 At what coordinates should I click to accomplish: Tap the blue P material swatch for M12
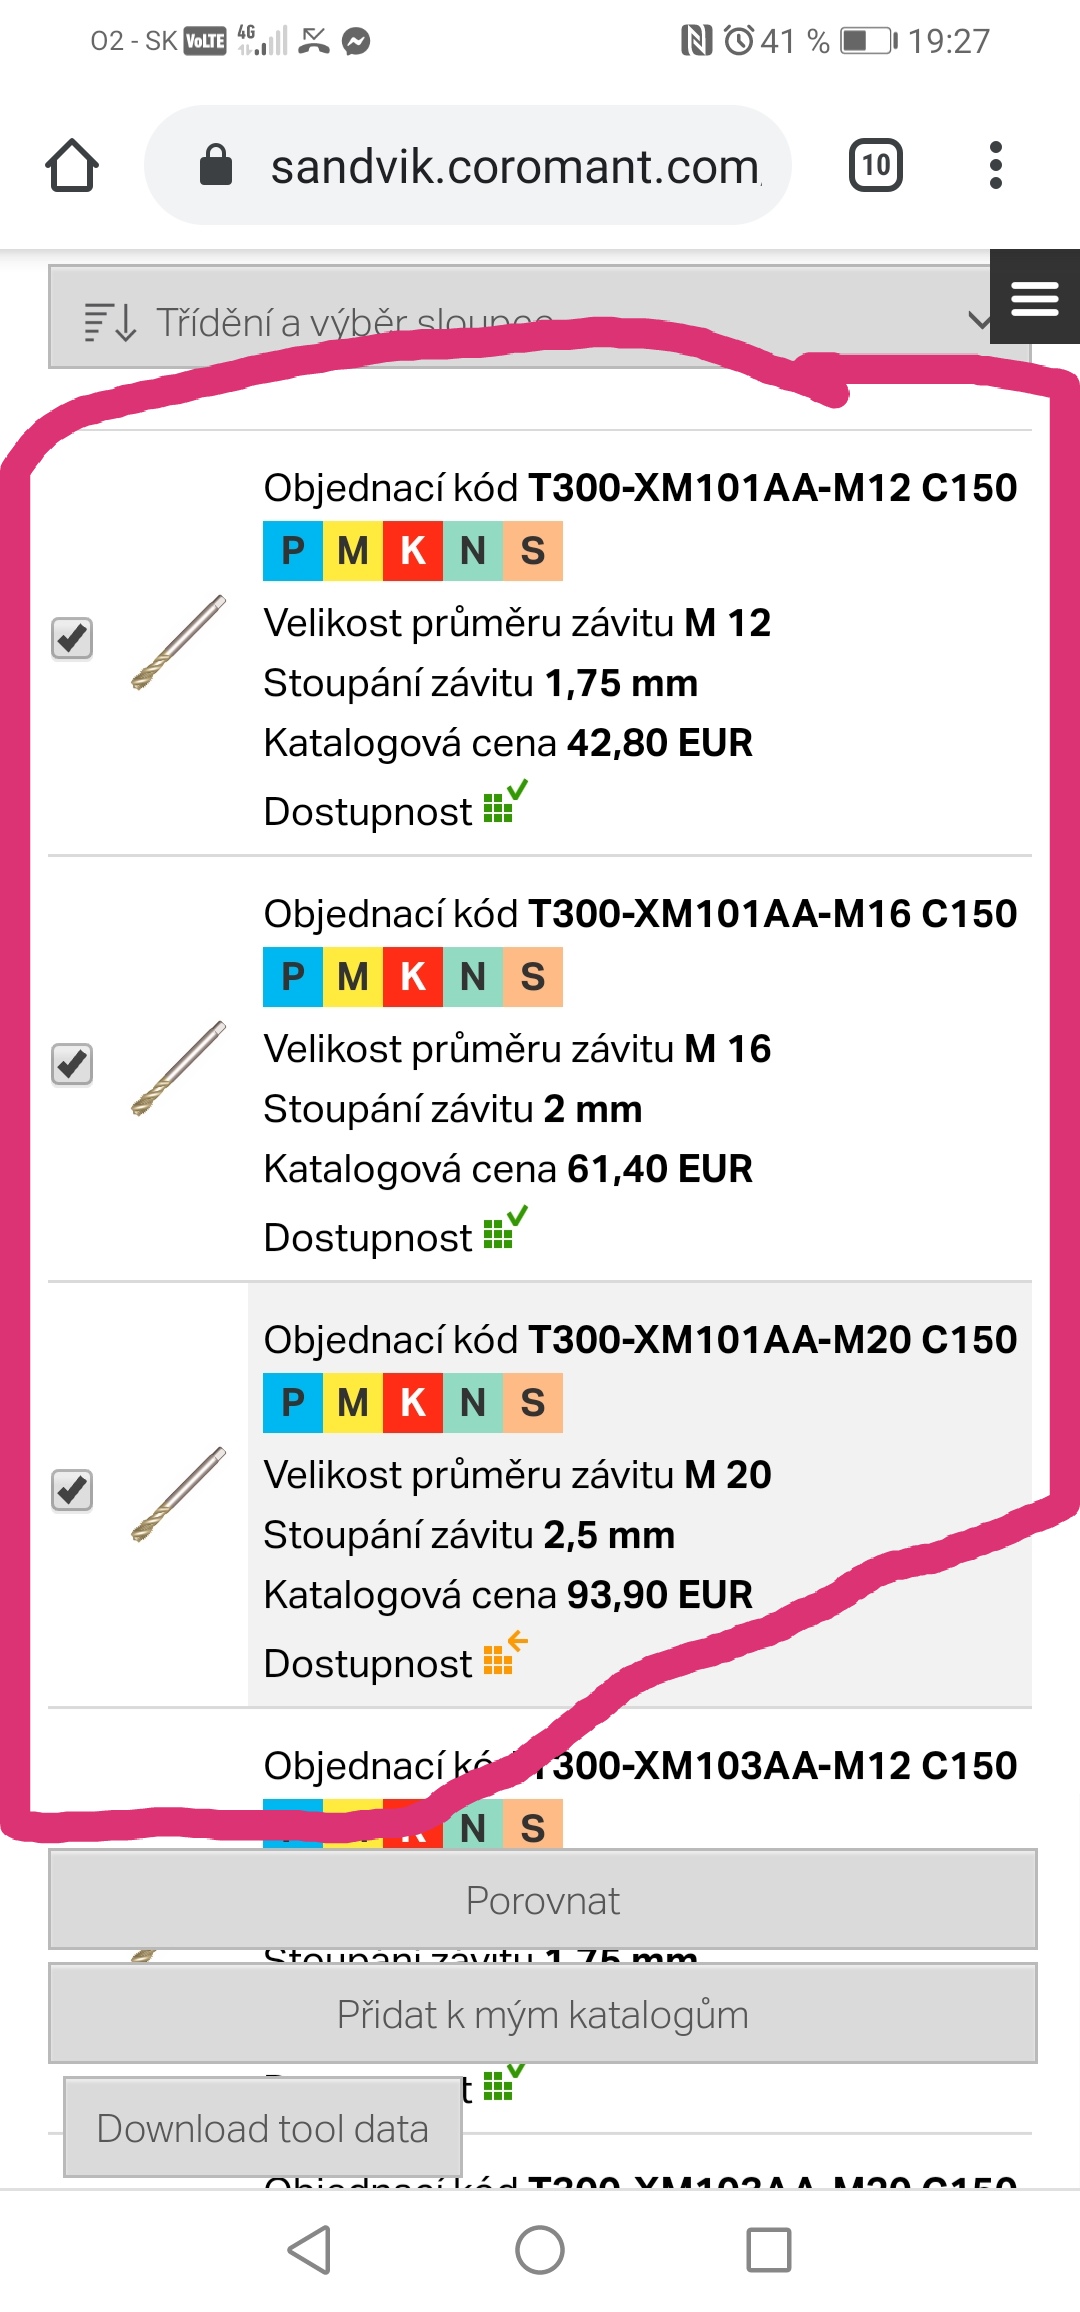pyautogui.click(x=293, y=551)
